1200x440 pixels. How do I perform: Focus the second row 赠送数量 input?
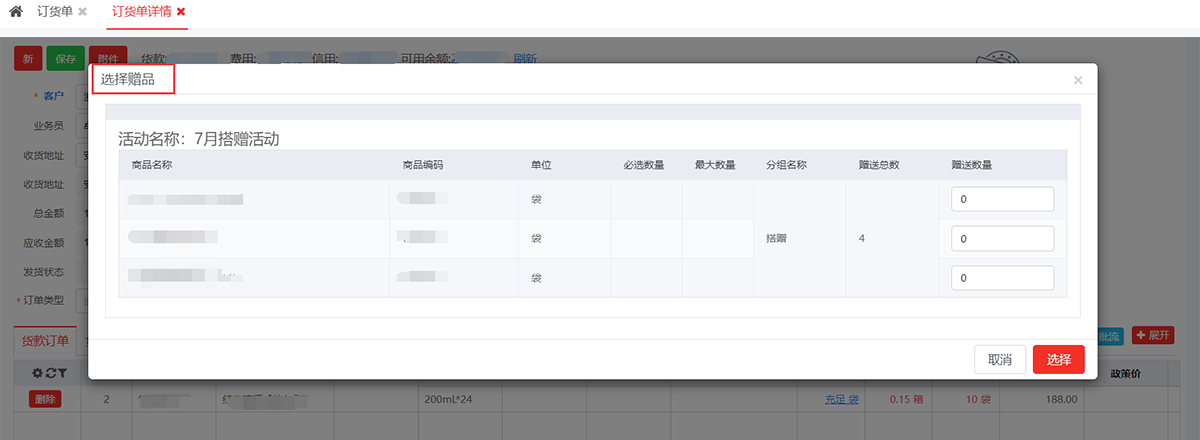point(1002,239)
